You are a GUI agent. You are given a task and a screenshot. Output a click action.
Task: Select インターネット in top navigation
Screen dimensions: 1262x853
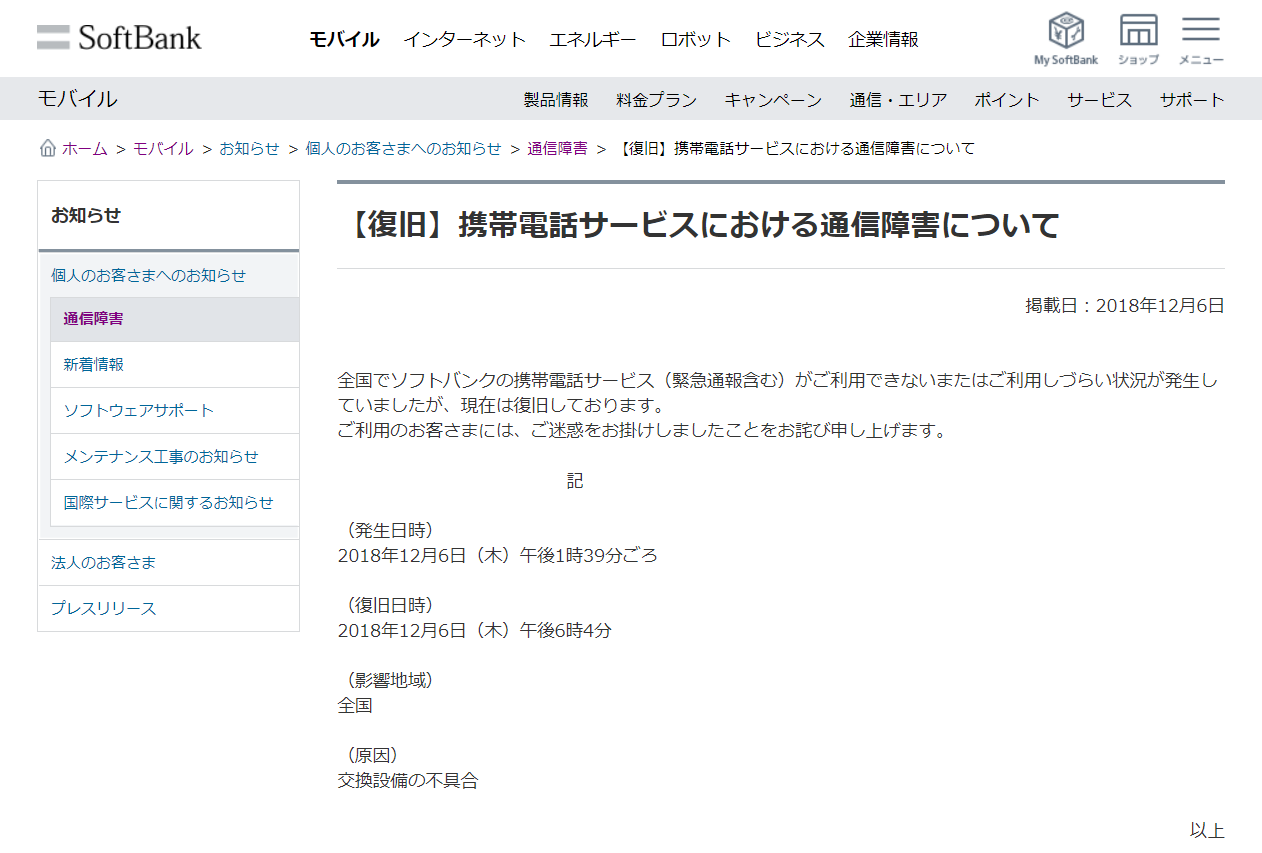[464, 40]
